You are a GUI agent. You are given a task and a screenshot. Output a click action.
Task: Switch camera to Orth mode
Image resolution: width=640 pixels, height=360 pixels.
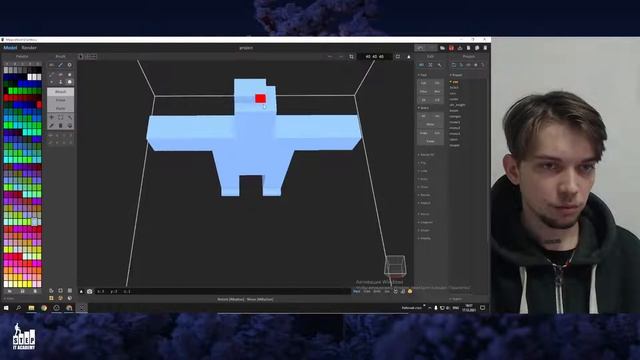[377, 291]
